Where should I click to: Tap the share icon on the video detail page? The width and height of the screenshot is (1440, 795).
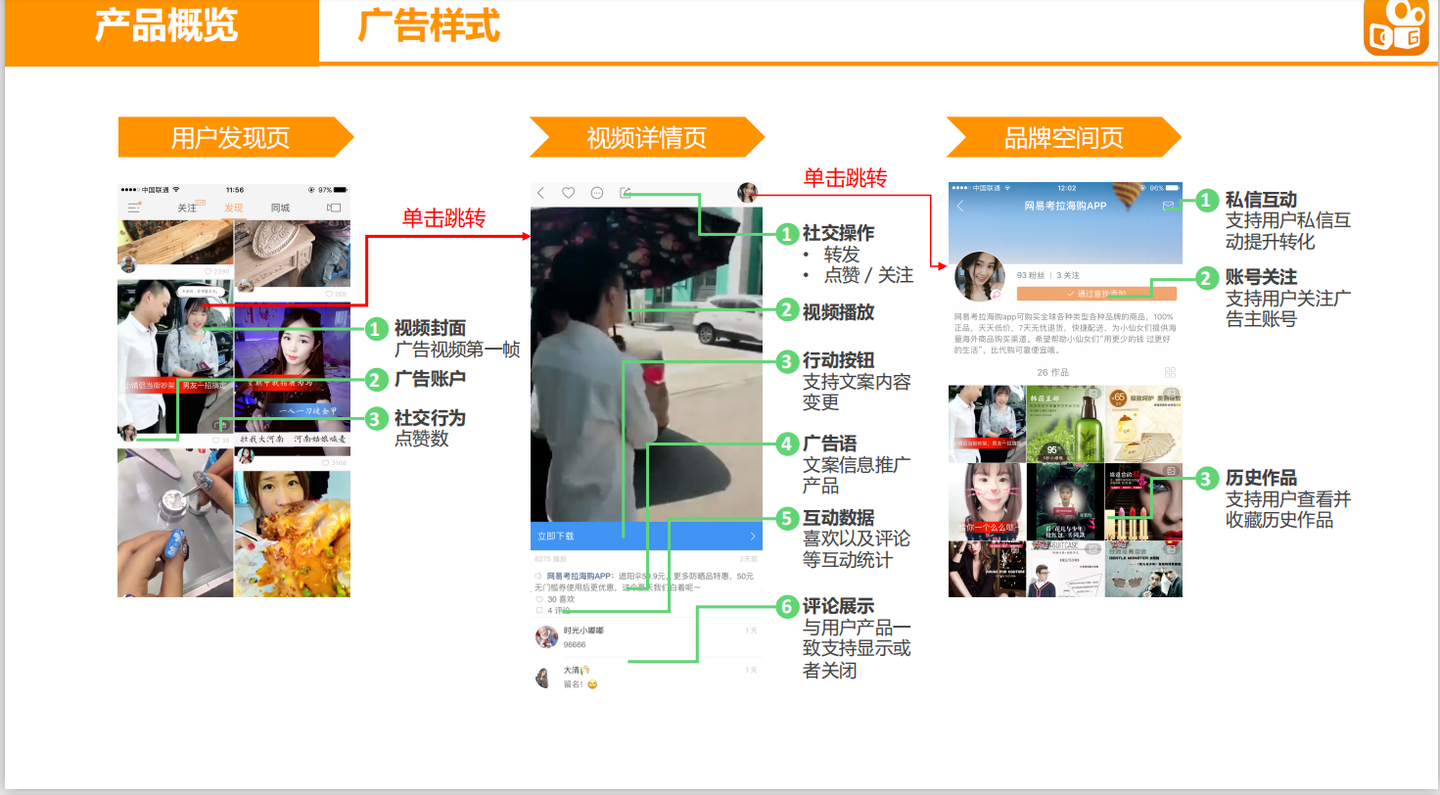point(626,193)
